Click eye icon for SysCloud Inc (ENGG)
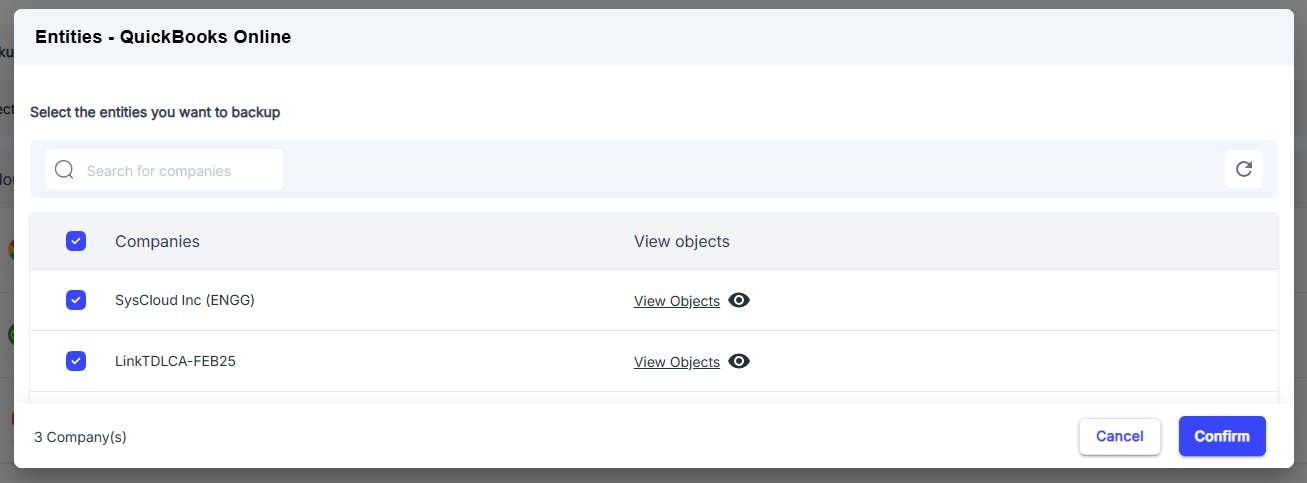 coord(739,300)
